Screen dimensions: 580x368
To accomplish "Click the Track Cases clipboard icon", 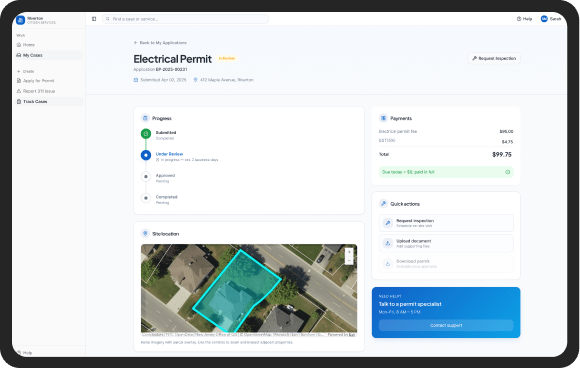I will pos(19,101).
